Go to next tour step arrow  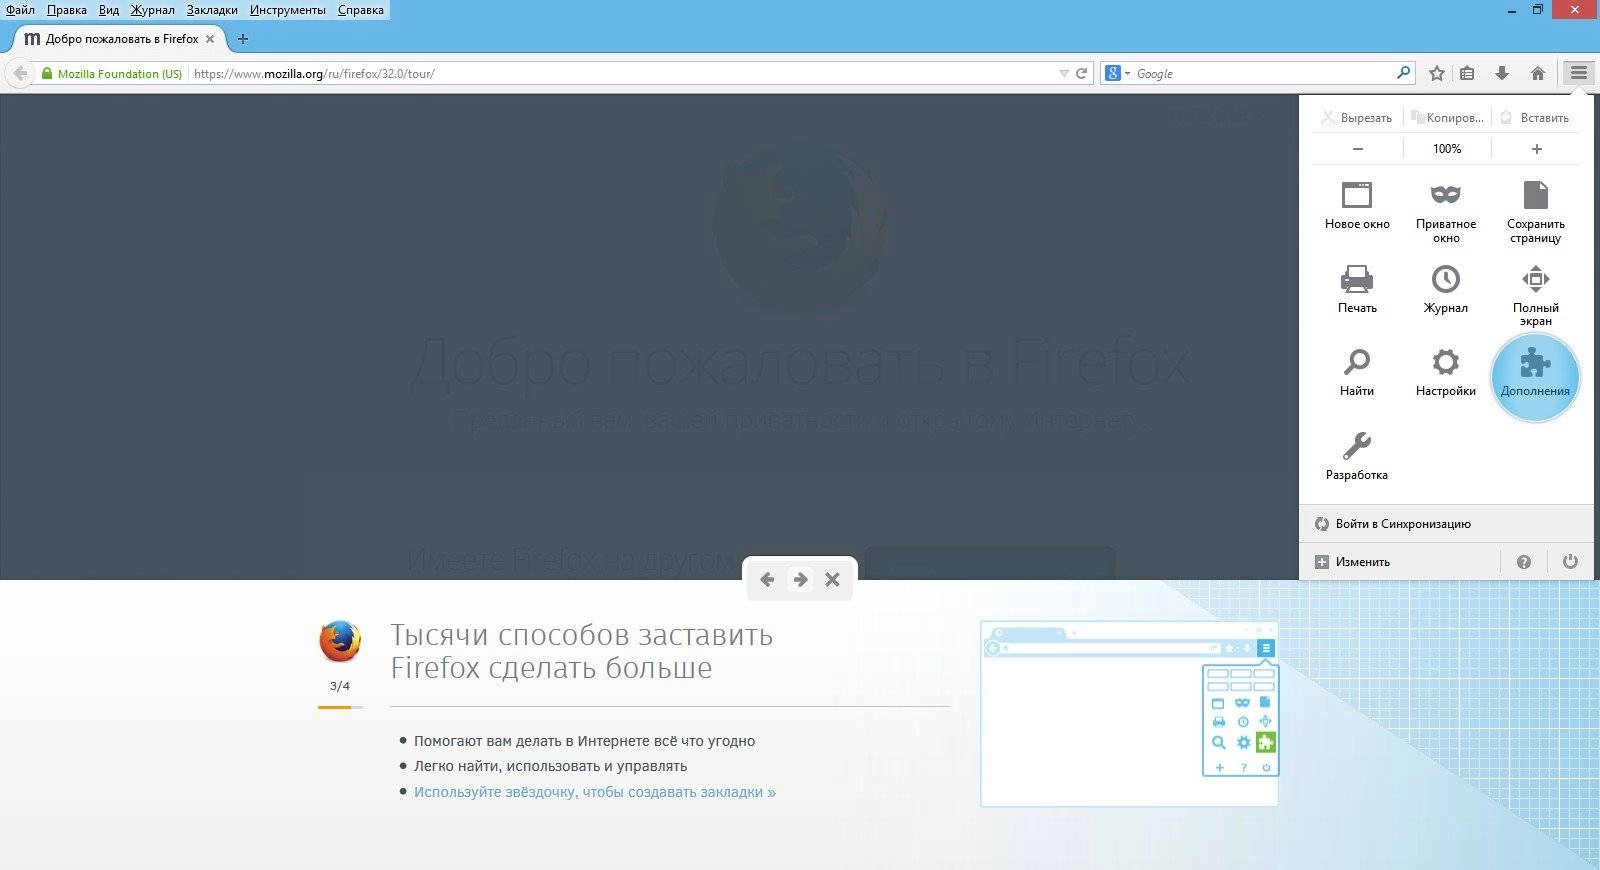(x=800, y=579)
